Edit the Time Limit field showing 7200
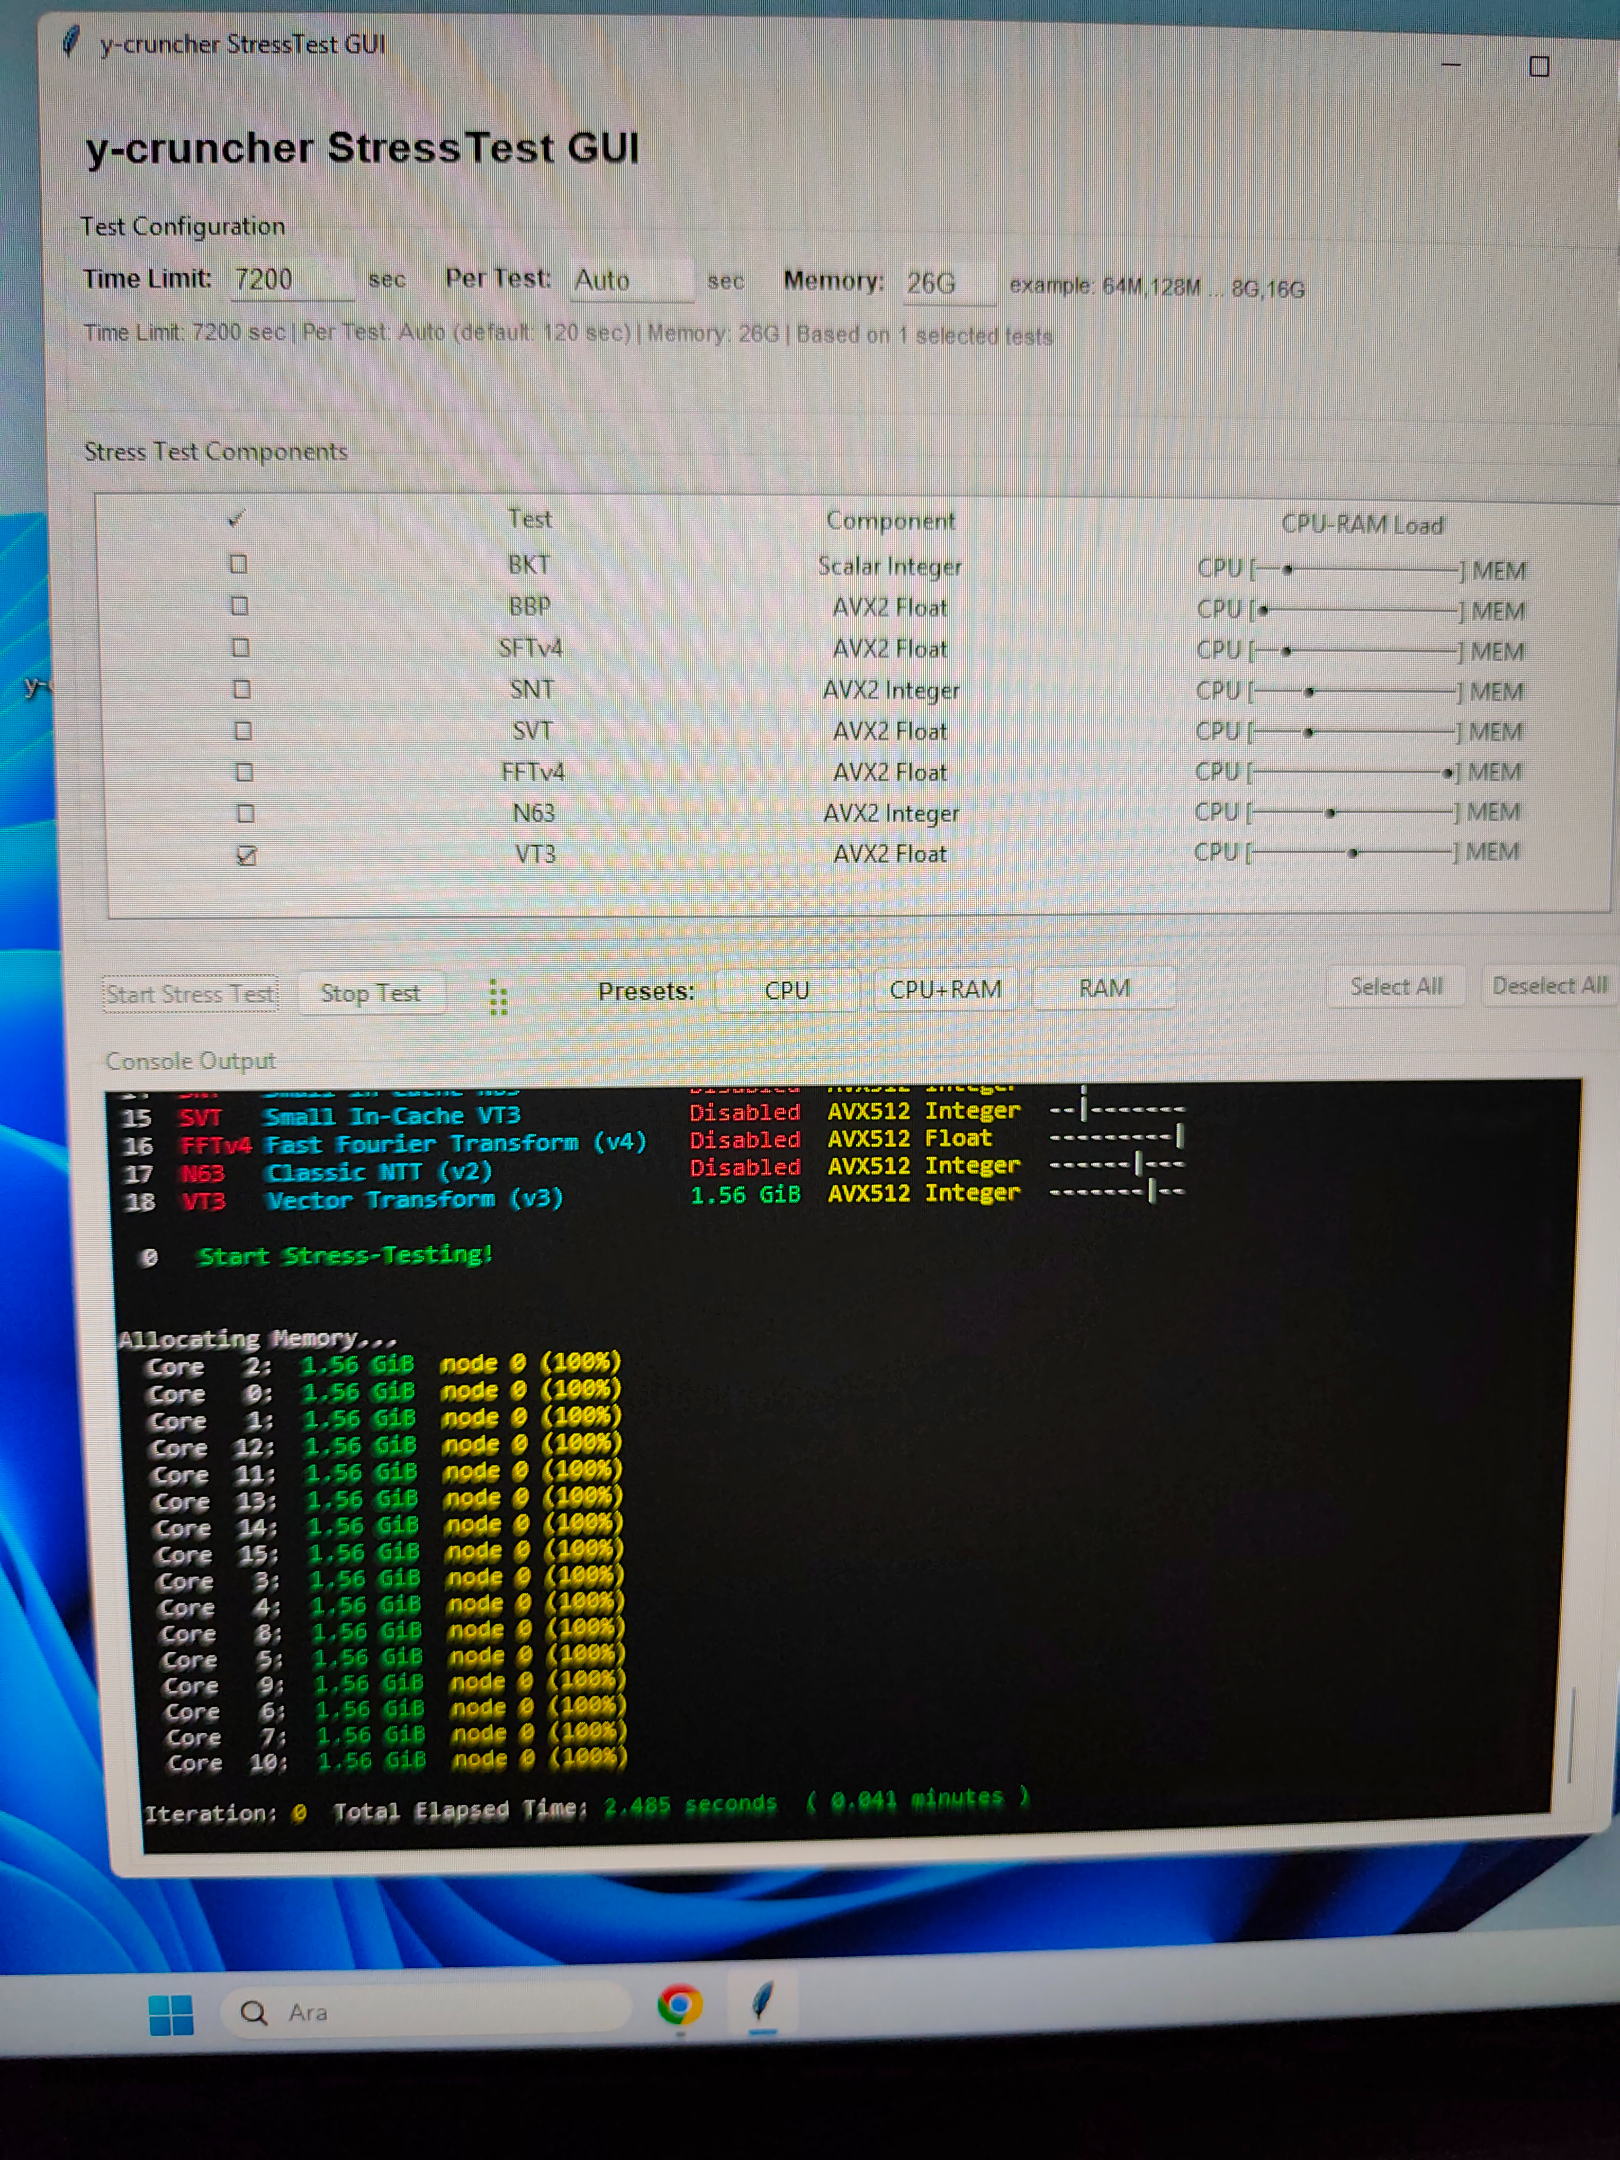Screen dimensions: 1620x2160 click(x=291, y=279)
